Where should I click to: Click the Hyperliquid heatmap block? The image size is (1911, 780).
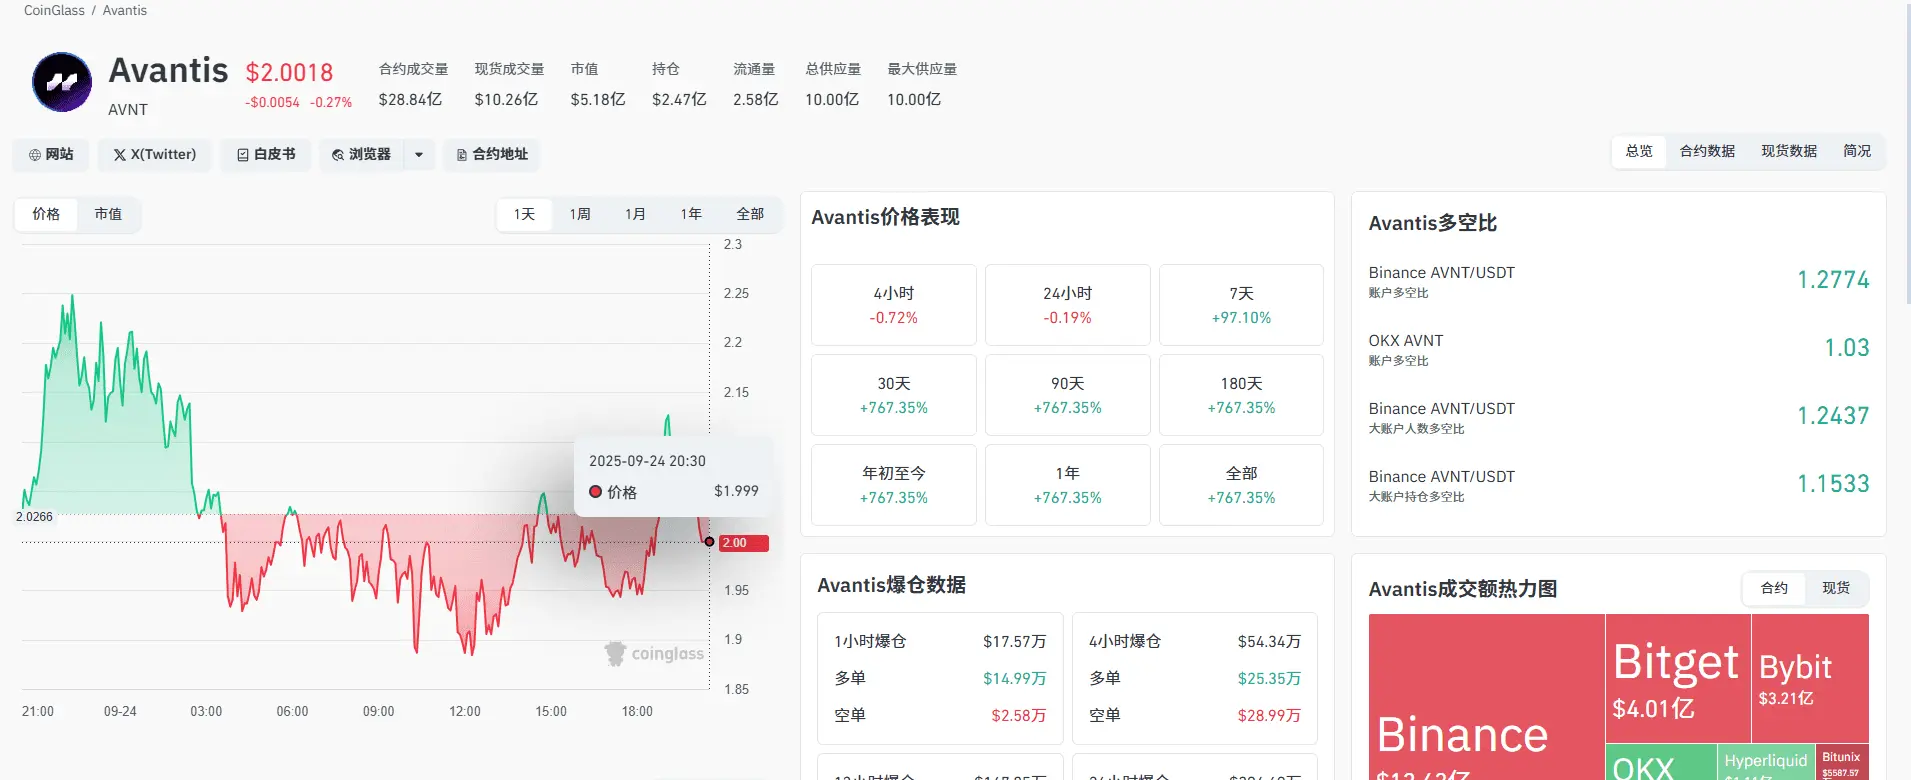coord(1767,762)
